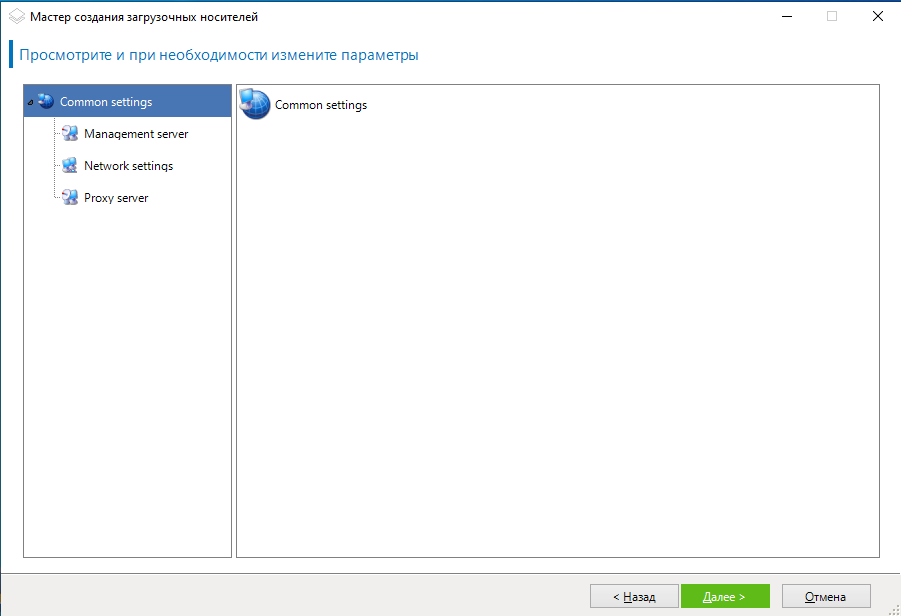Collapse the Common settings tree node arrow
The width and height of the screenshot is (901, 616).
pos(31,102)
